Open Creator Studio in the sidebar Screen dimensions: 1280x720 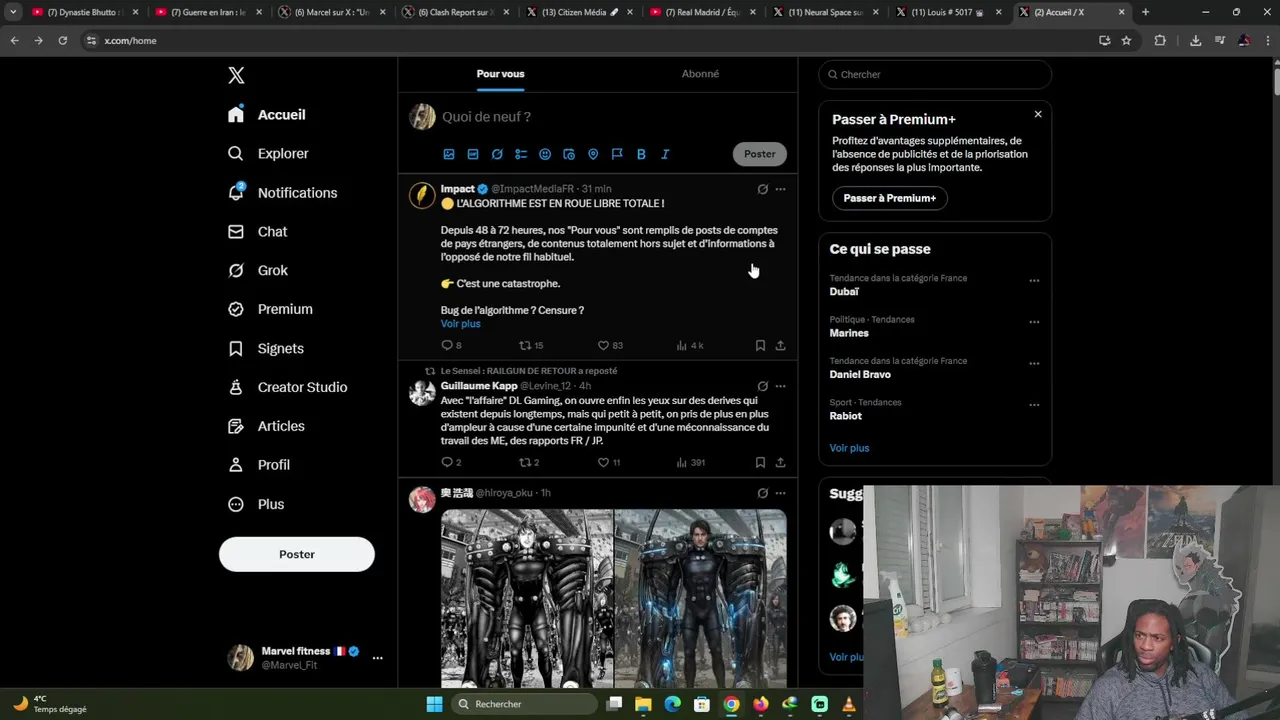click(287, 388)
